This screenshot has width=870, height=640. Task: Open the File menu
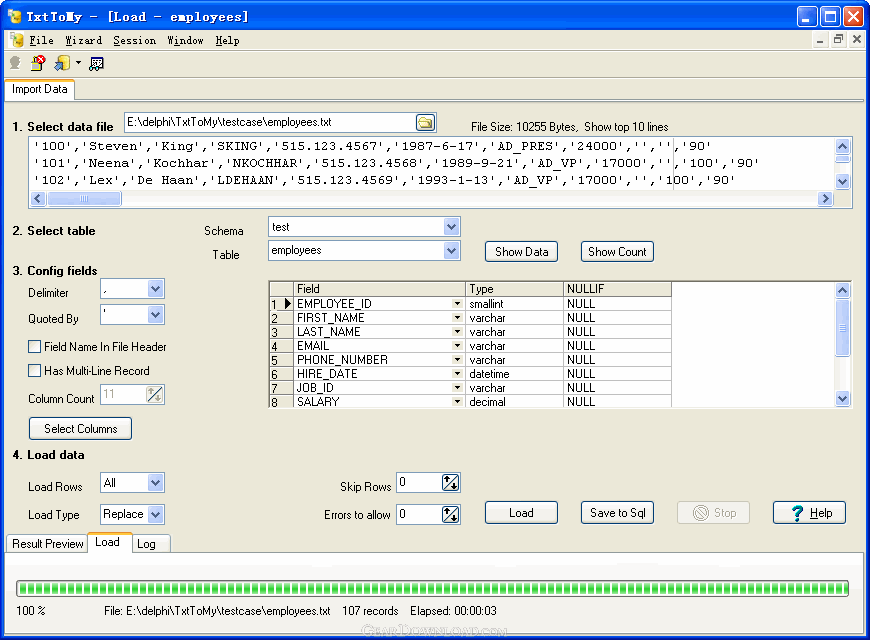(42, 41)
